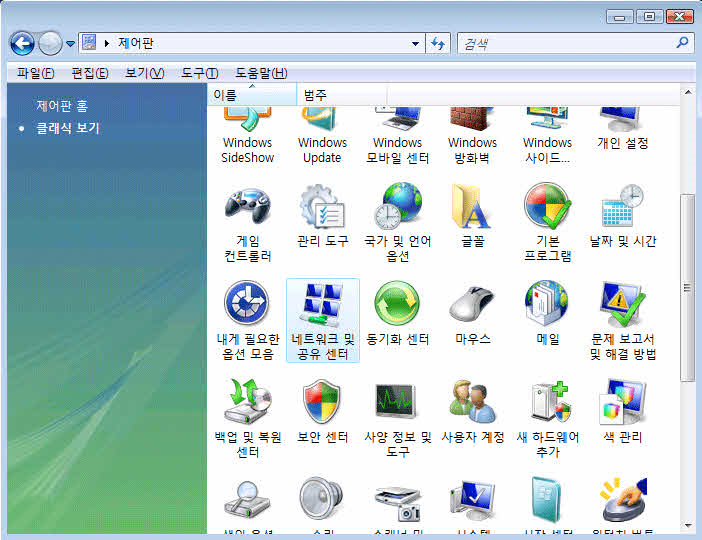Open Windows SideShow item
This screenshot has height=540, width=702.
[248, 137]
